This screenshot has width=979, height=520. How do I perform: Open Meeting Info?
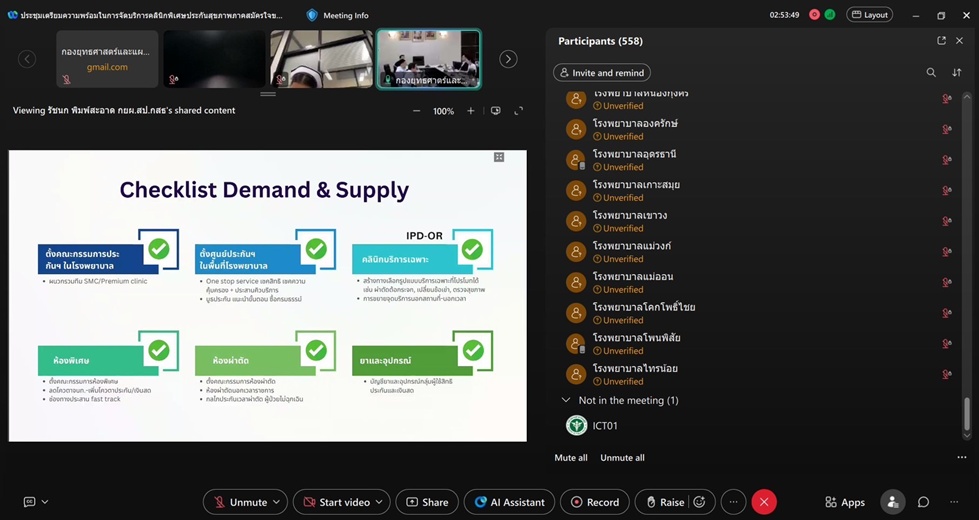(338, 15)
